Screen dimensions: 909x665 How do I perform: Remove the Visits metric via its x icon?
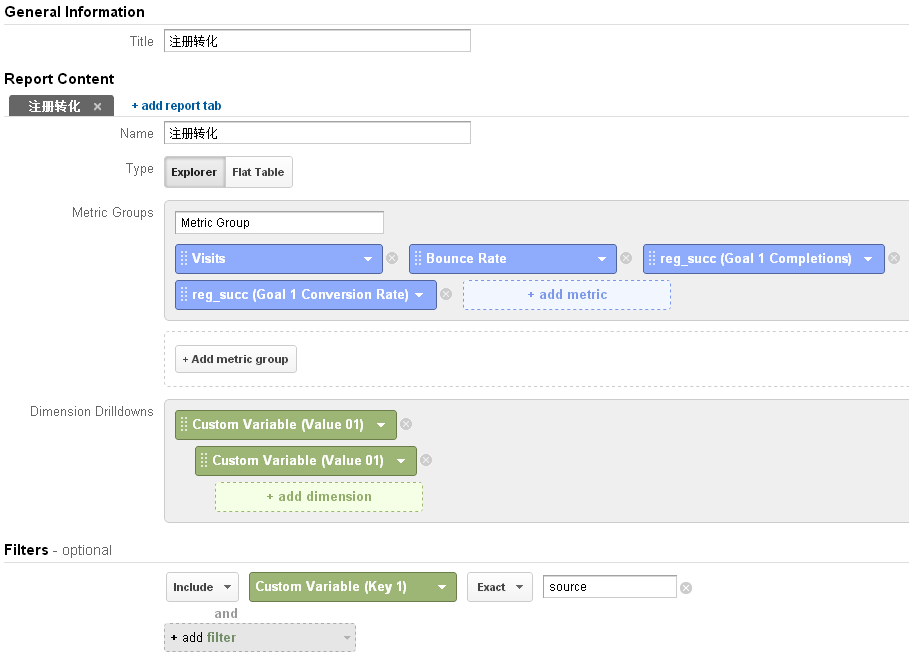point(392,259)
